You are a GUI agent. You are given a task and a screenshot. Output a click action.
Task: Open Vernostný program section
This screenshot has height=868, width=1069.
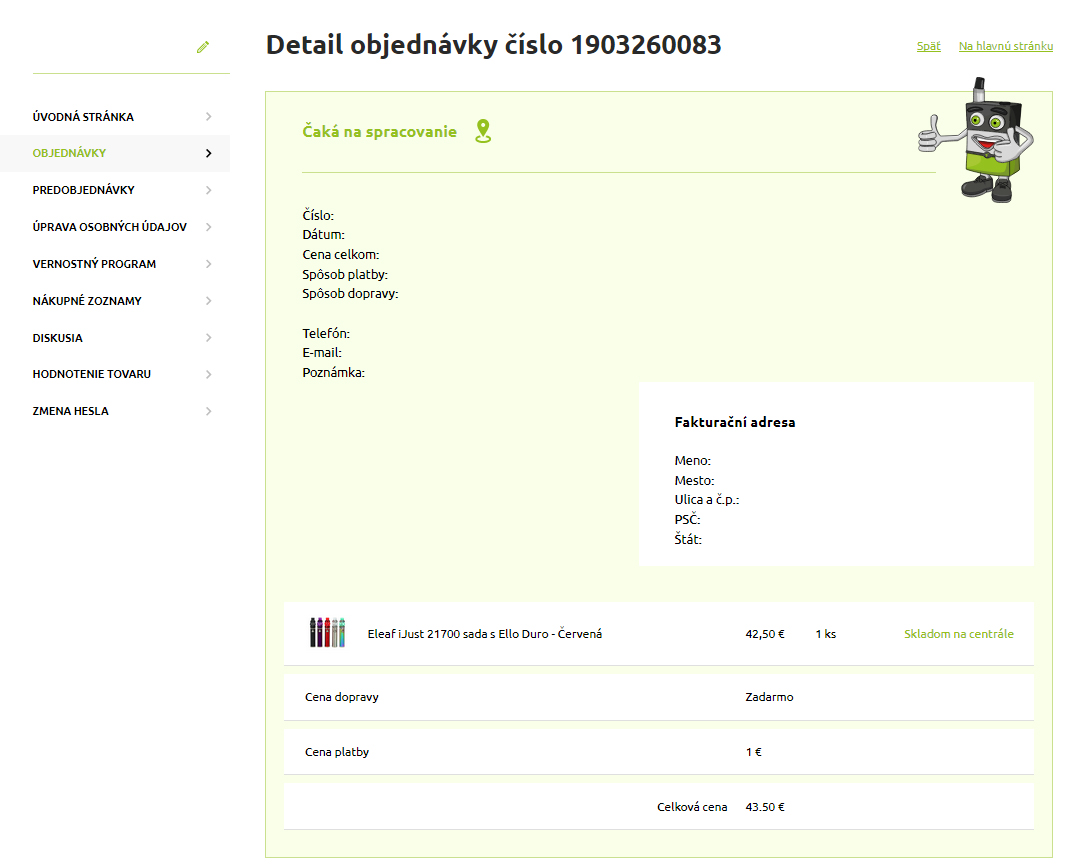[x=94, y=264]
